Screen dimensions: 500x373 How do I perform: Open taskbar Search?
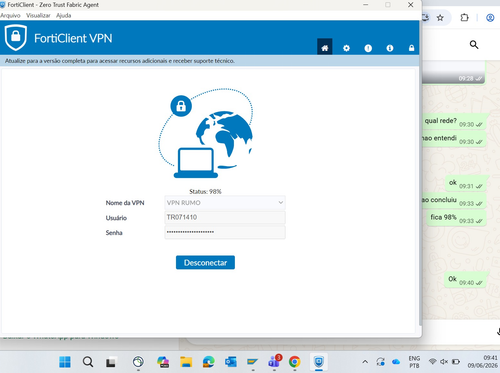pyautogui.click(x=88, y=362)
